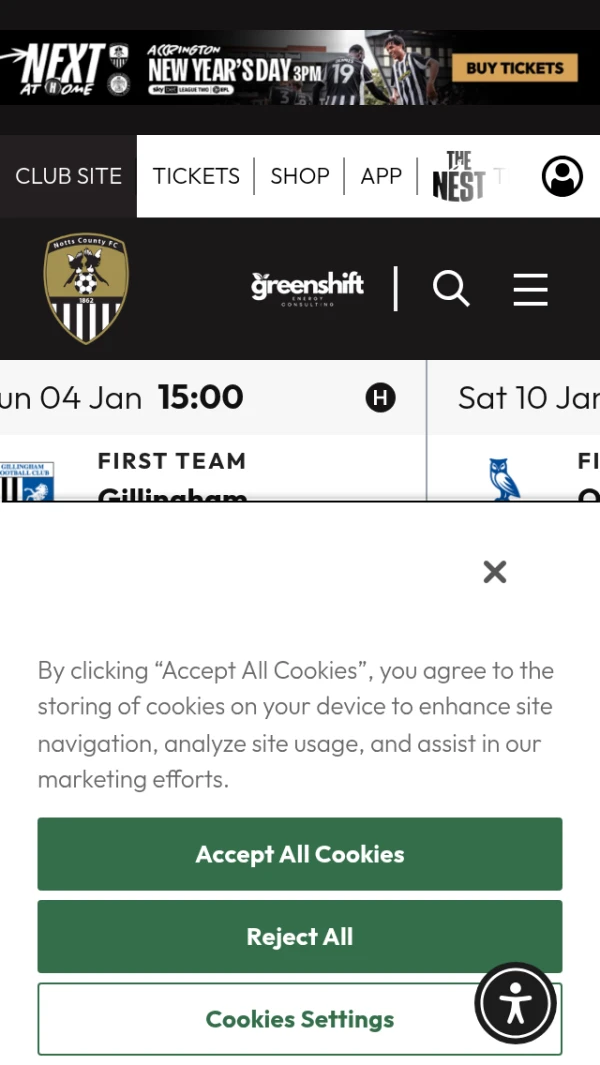Click the owl club badge

pos(505,480)
